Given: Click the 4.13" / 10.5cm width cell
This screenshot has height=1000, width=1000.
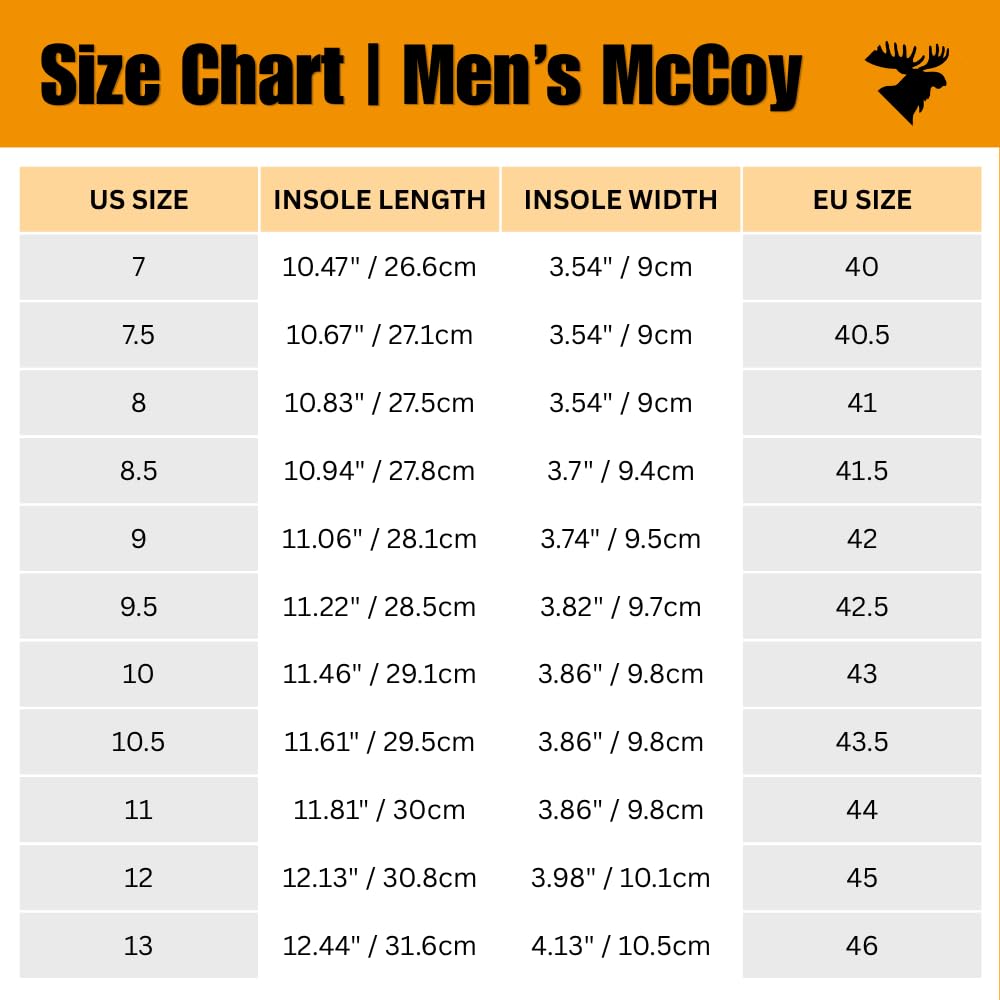Looking at the screenshot, I should pos(621,946).
